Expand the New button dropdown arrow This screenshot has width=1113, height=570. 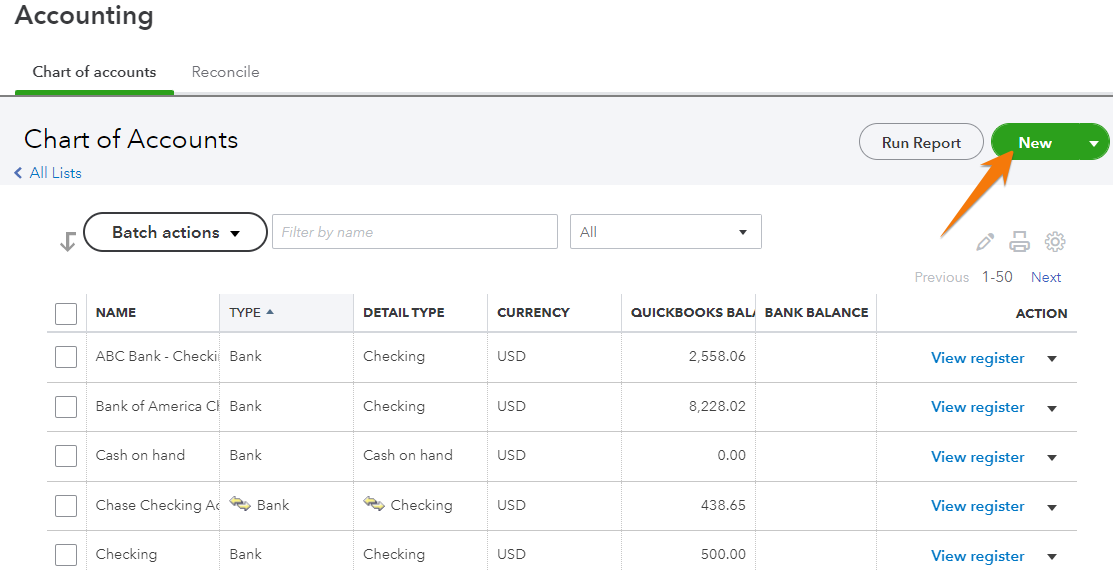[1093, 143]
